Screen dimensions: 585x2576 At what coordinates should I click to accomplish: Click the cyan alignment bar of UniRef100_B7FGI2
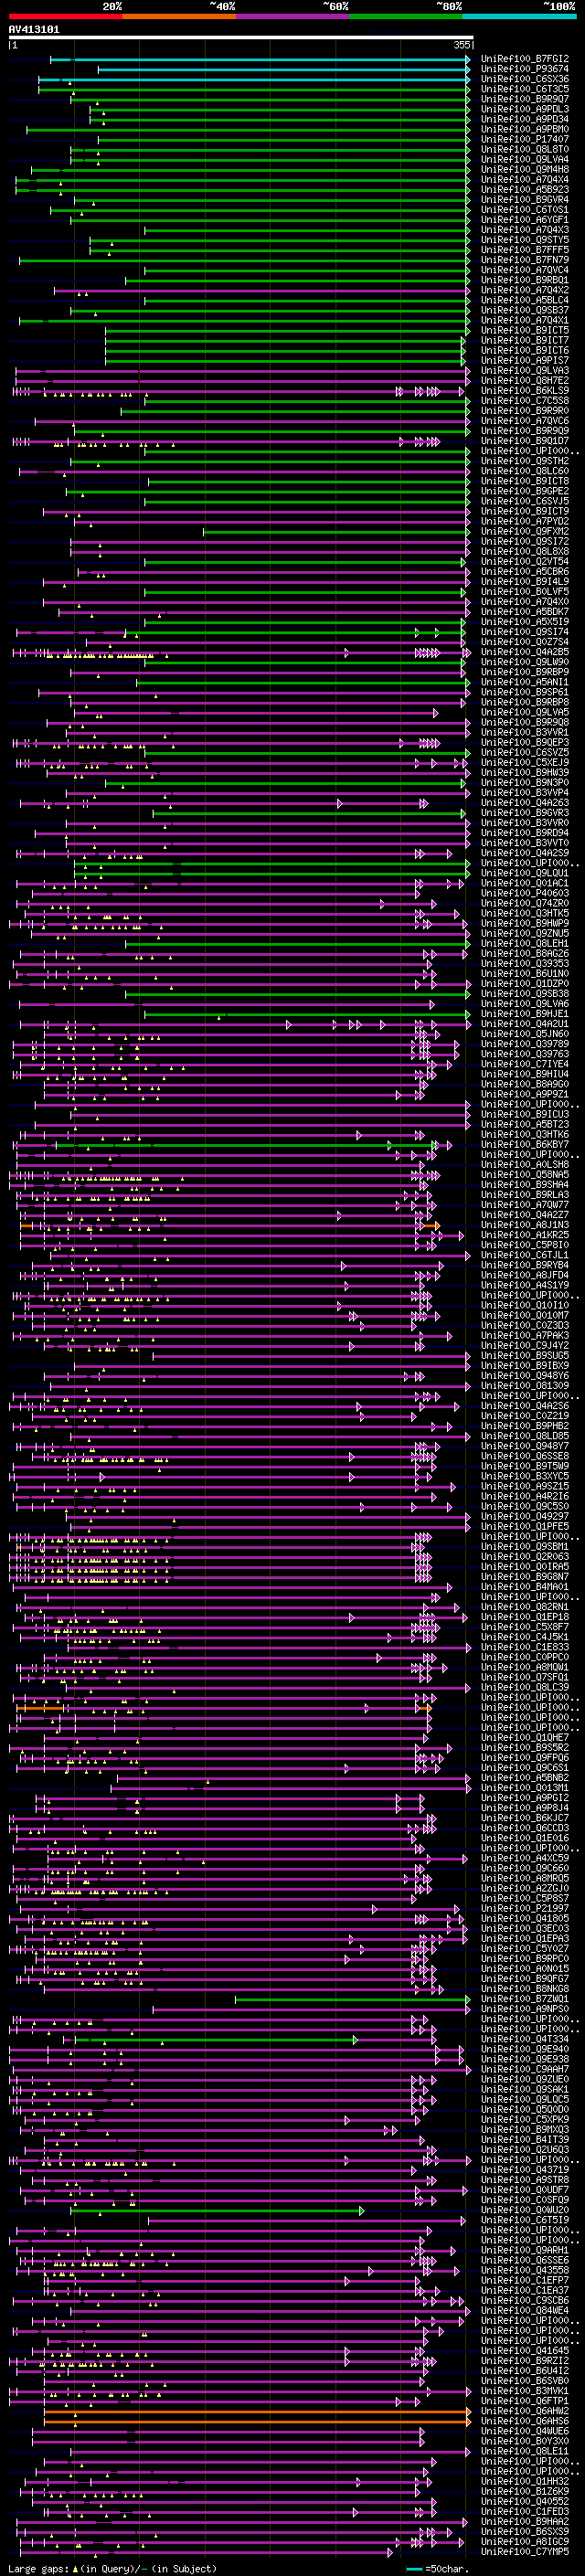(260, 59)
